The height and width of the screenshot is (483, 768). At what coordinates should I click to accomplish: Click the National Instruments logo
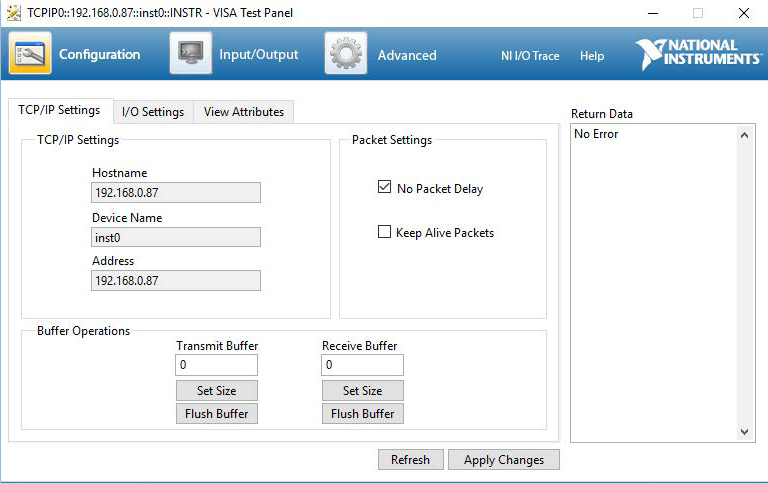point(698,54)
